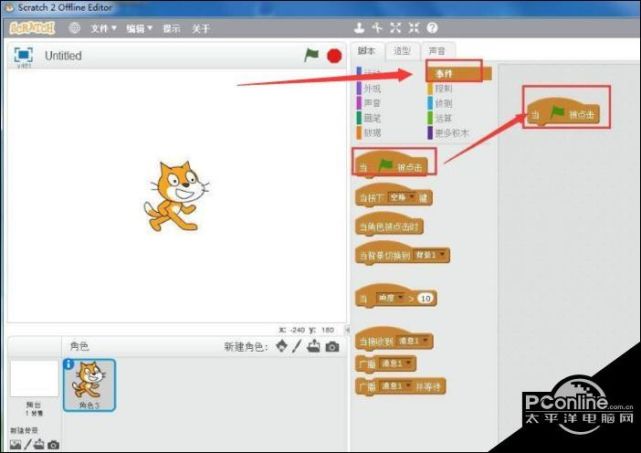This screenshot has width=641, height=453.
Task: Click the palette's green flag hat block
Action: coord(391,164)
